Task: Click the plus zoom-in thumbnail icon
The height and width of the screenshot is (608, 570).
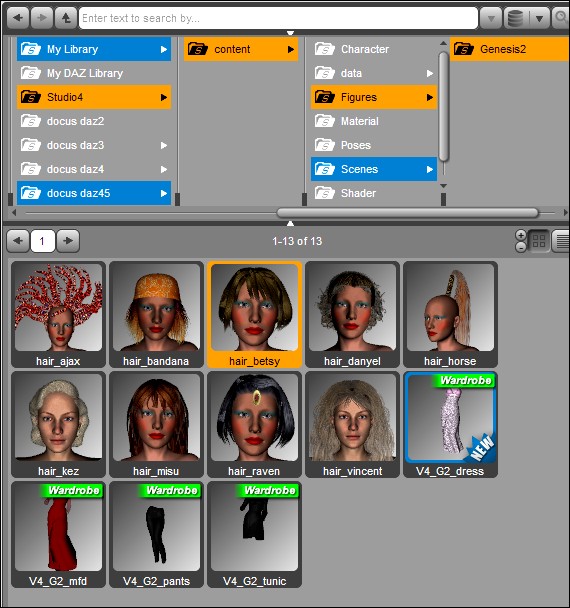Action: [521, 235]
